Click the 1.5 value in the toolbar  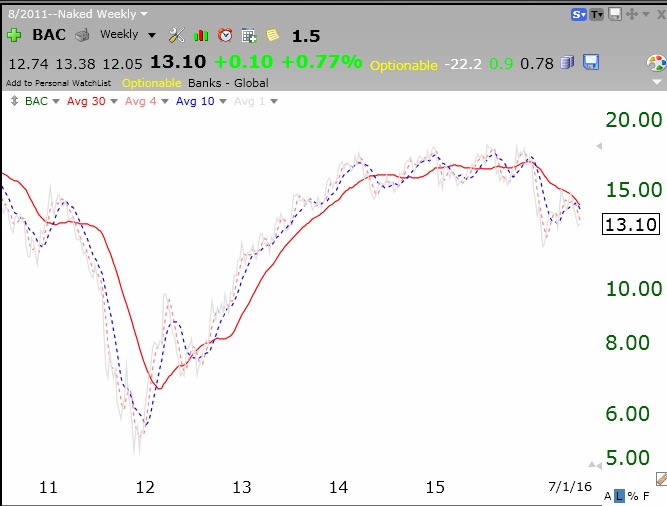[x=306, y=36]
